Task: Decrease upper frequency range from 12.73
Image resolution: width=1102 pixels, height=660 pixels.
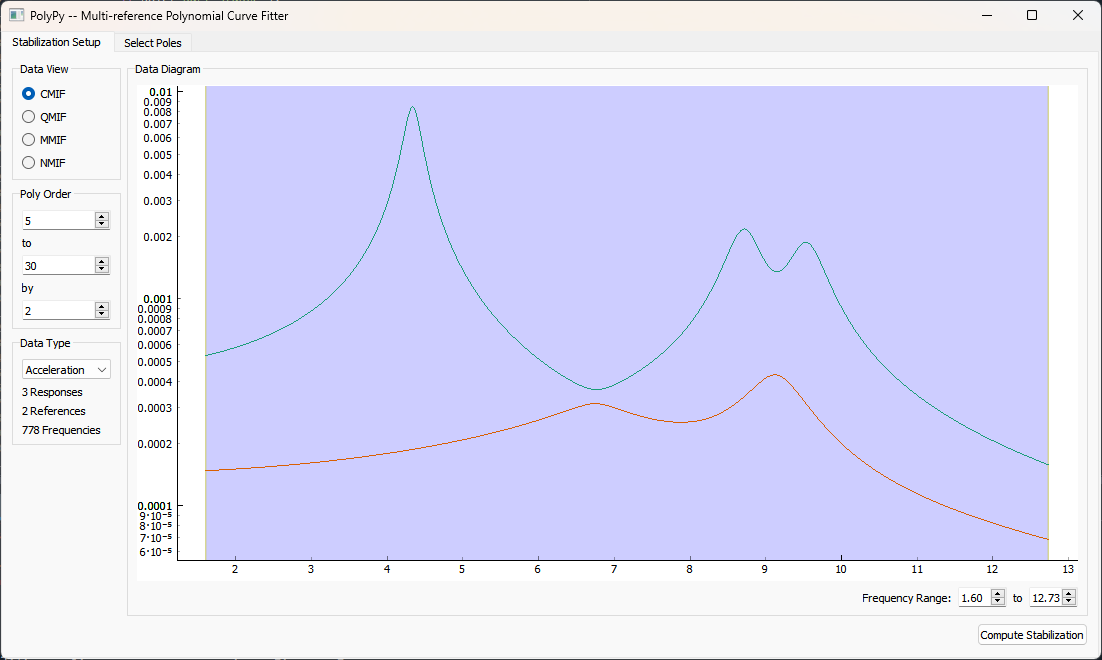Action: [1069, 601]
